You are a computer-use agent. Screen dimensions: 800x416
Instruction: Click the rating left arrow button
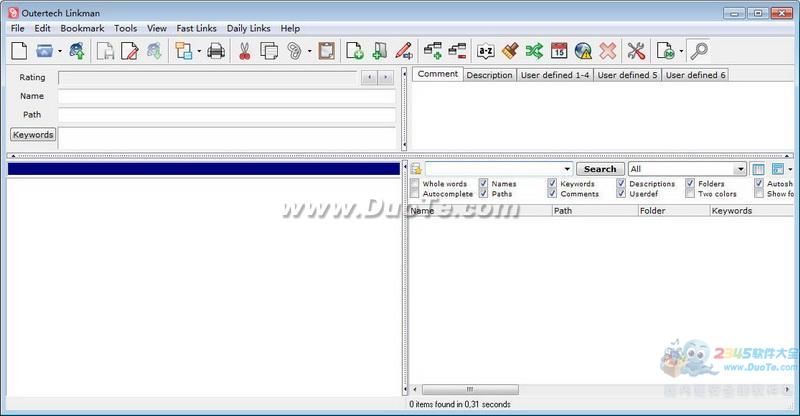coord(369,78)
